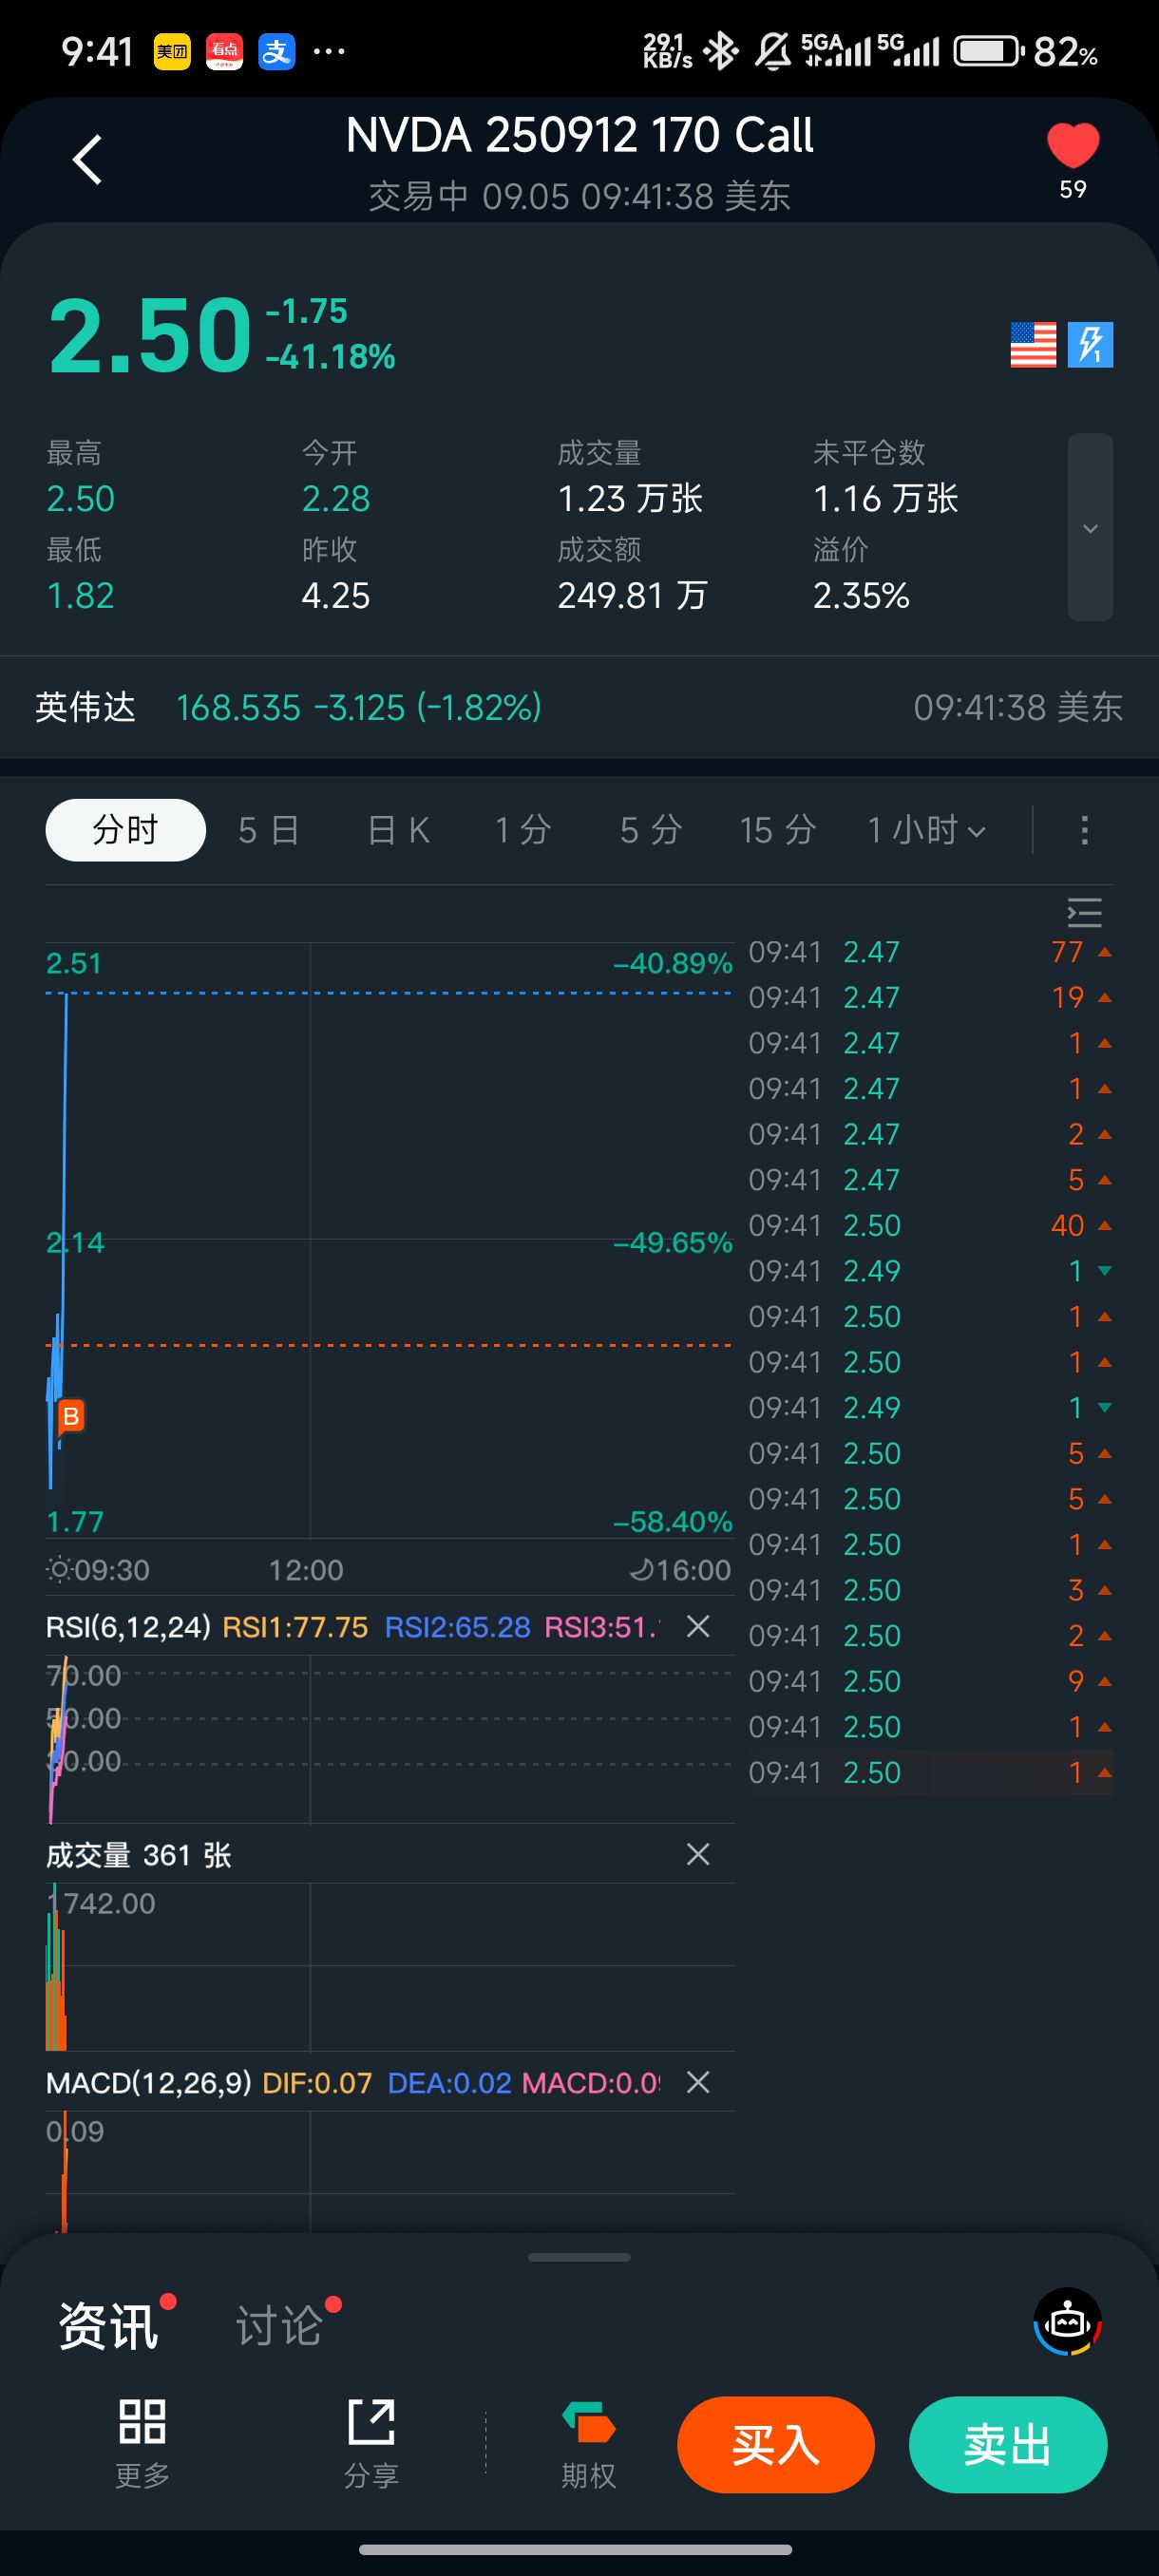Tap the 未平仓数 1.16 万张 value
Screen dimensions: 1159x2576
click(x=885, y=499)
